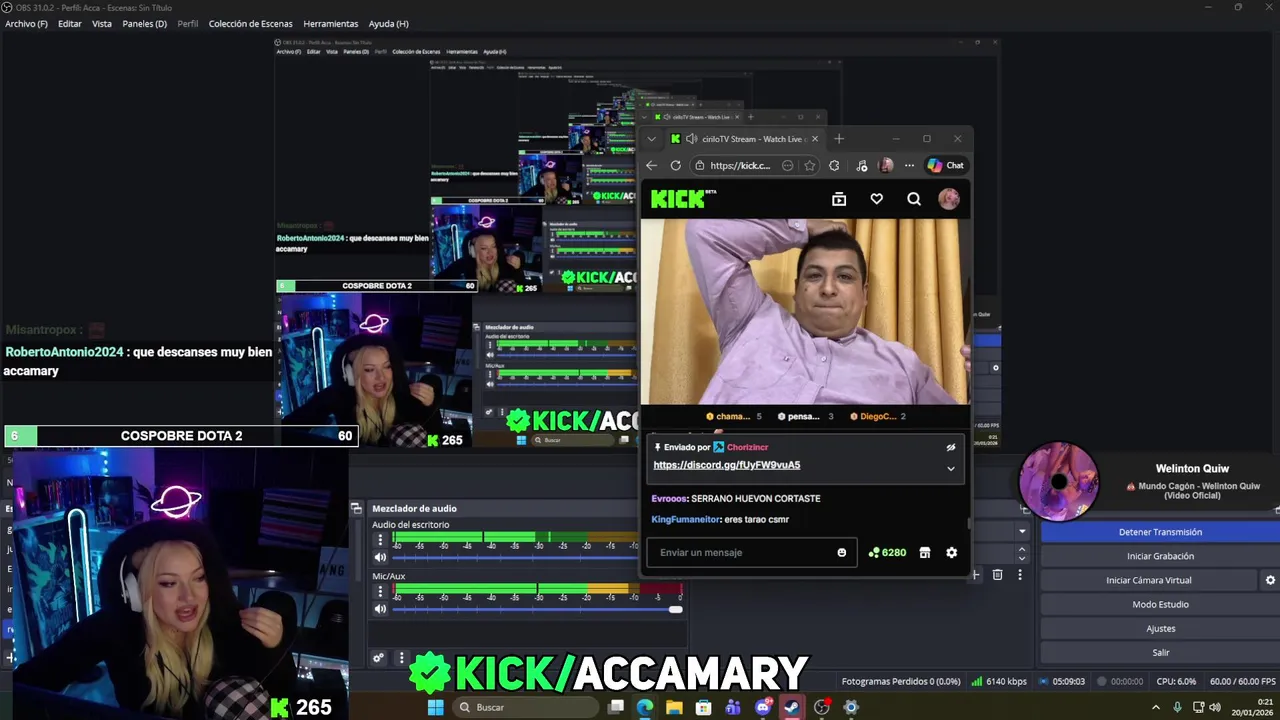The height and width of the screenshot is (720, 1280).
Task: Open the browser media control icon
Action: (862, 165)
